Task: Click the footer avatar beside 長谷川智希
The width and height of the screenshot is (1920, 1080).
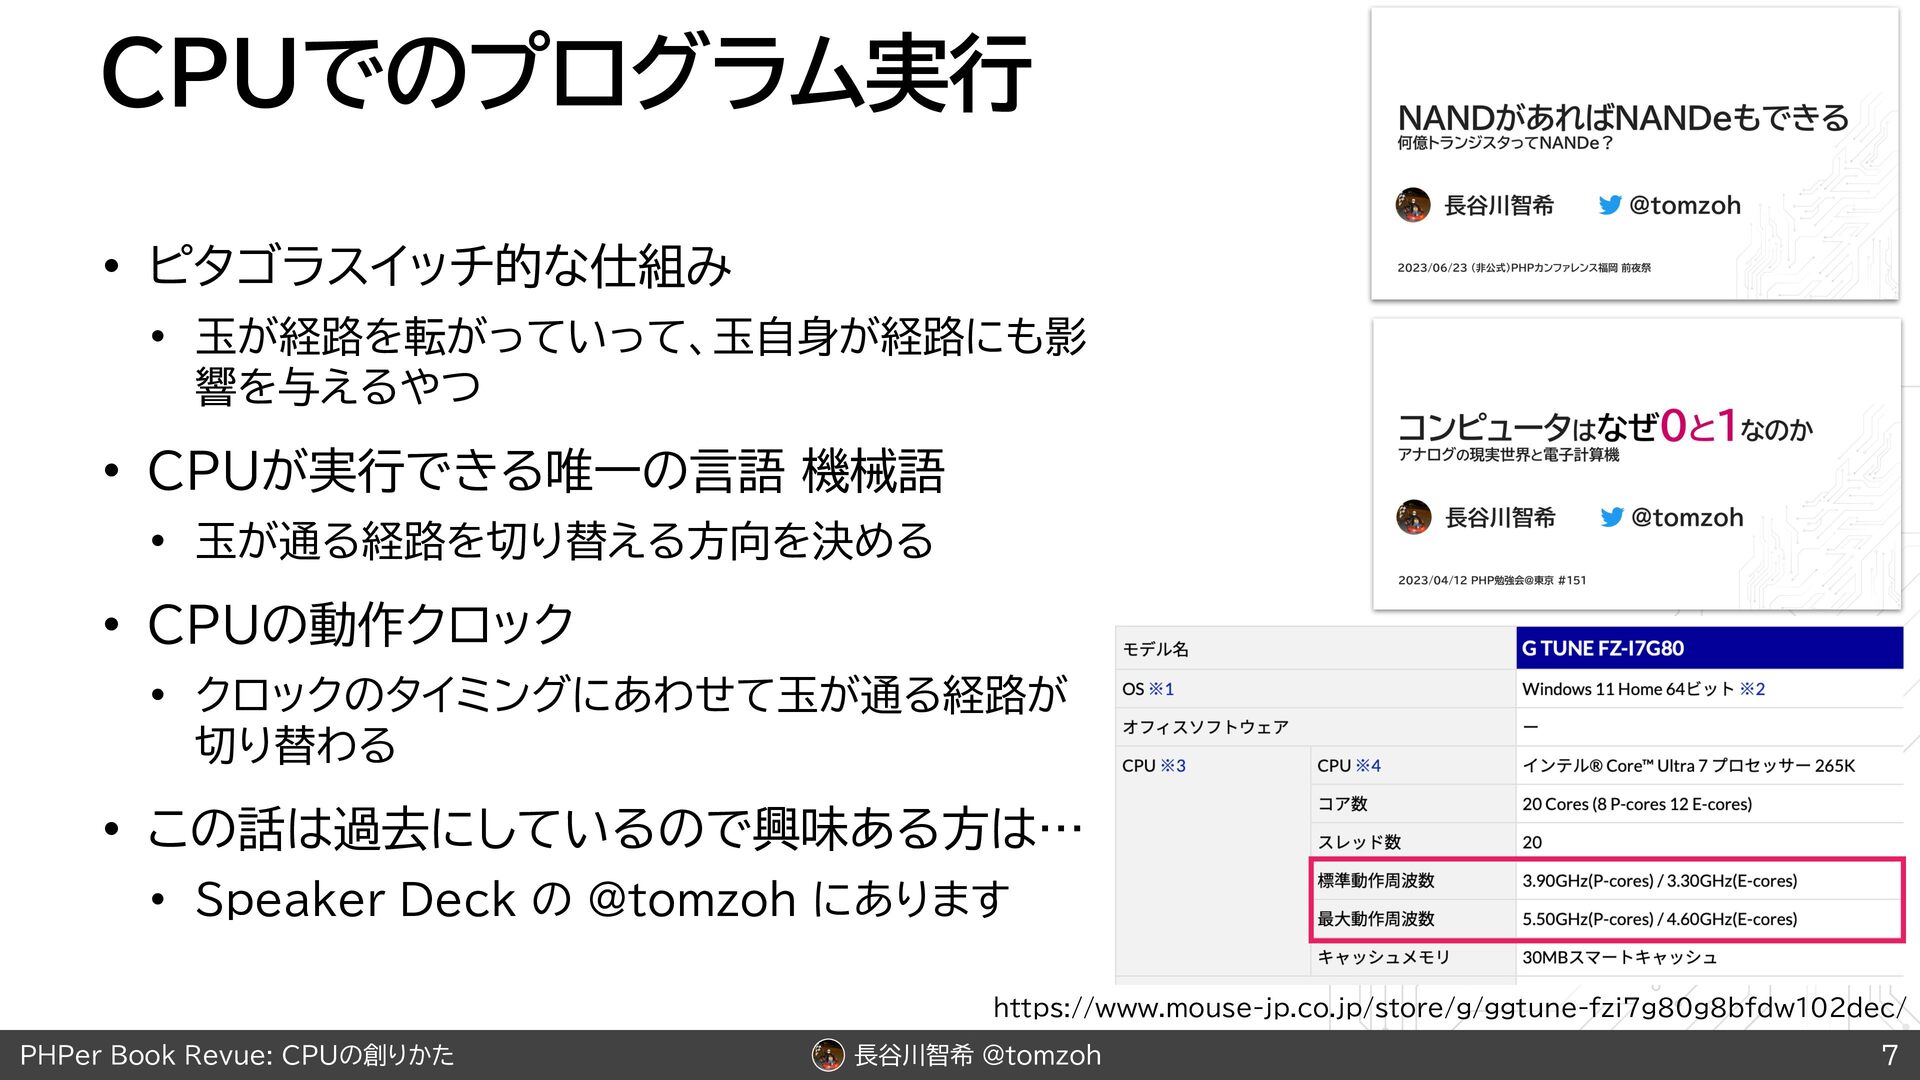Action: pos(828,1055)
